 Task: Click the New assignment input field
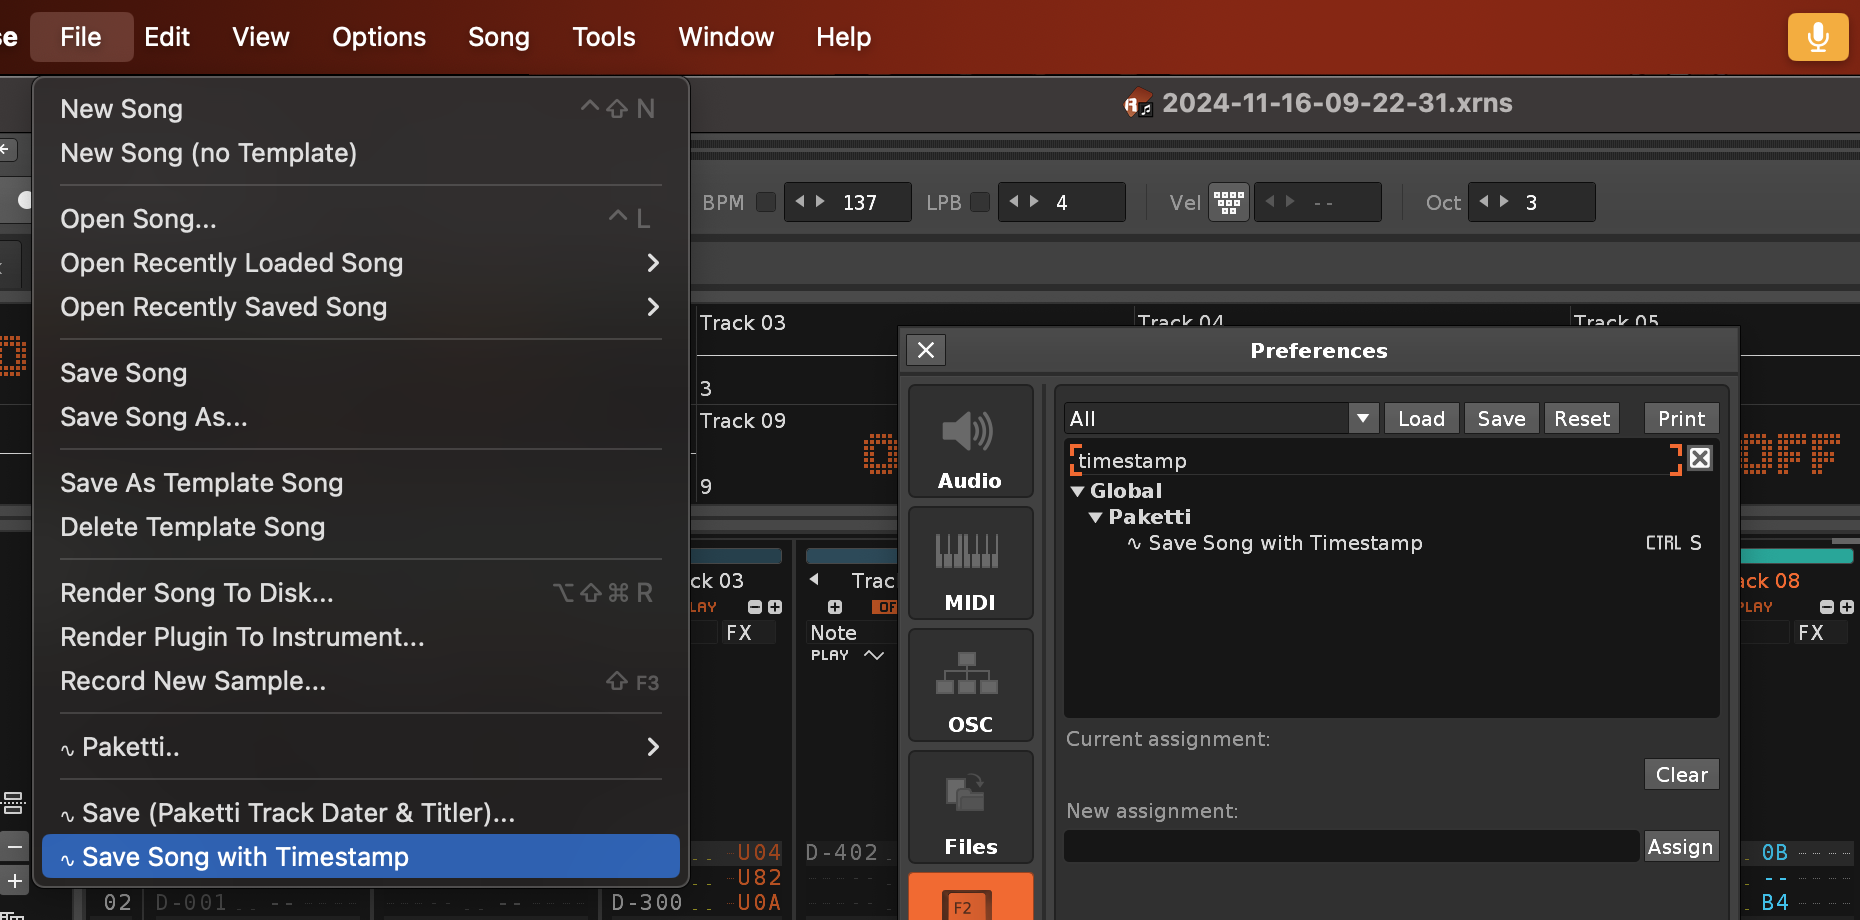point(1351,846)
